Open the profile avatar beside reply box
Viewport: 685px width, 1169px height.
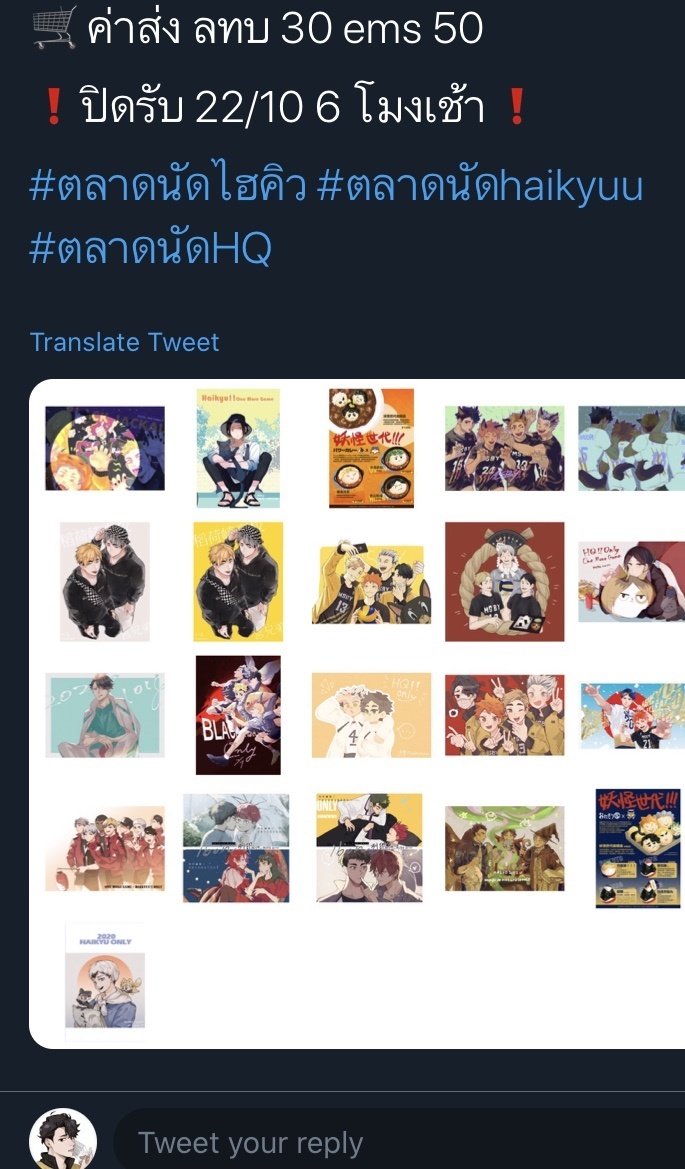tap(63, 1141)
